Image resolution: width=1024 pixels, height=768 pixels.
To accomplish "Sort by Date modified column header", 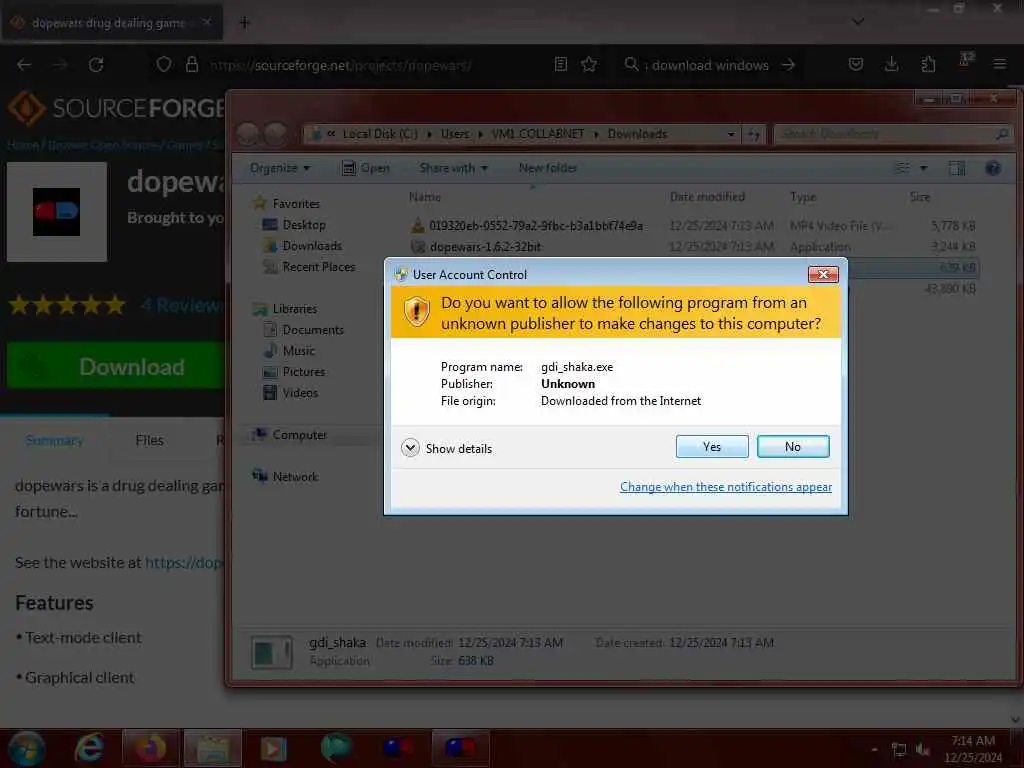I will [707, 197].
